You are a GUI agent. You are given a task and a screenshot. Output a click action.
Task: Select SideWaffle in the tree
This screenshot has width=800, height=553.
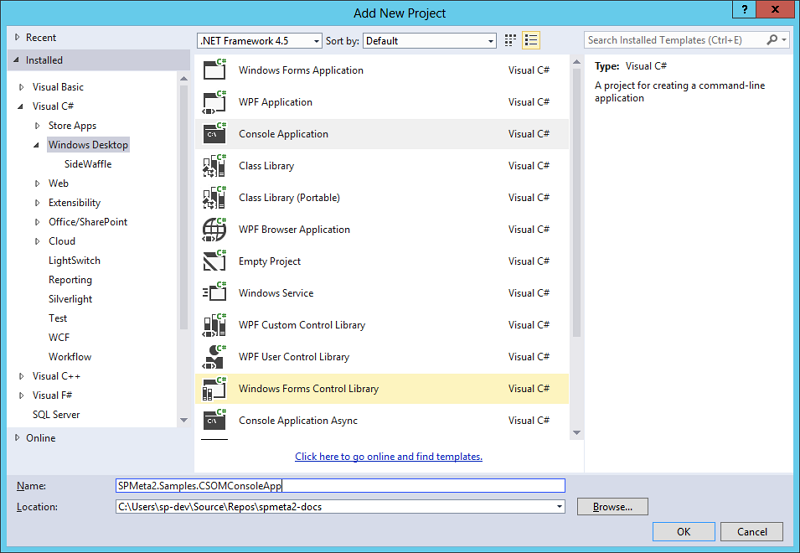pos(88,164)
